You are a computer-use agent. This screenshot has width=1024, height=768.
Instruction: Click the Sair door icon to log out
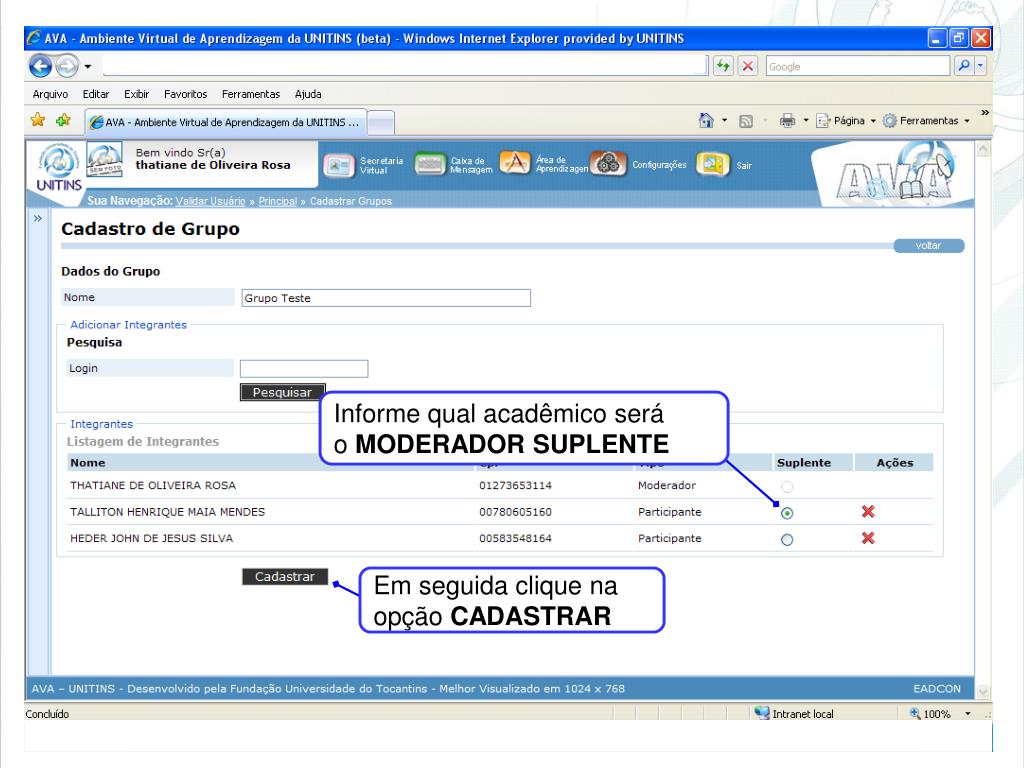712,164
